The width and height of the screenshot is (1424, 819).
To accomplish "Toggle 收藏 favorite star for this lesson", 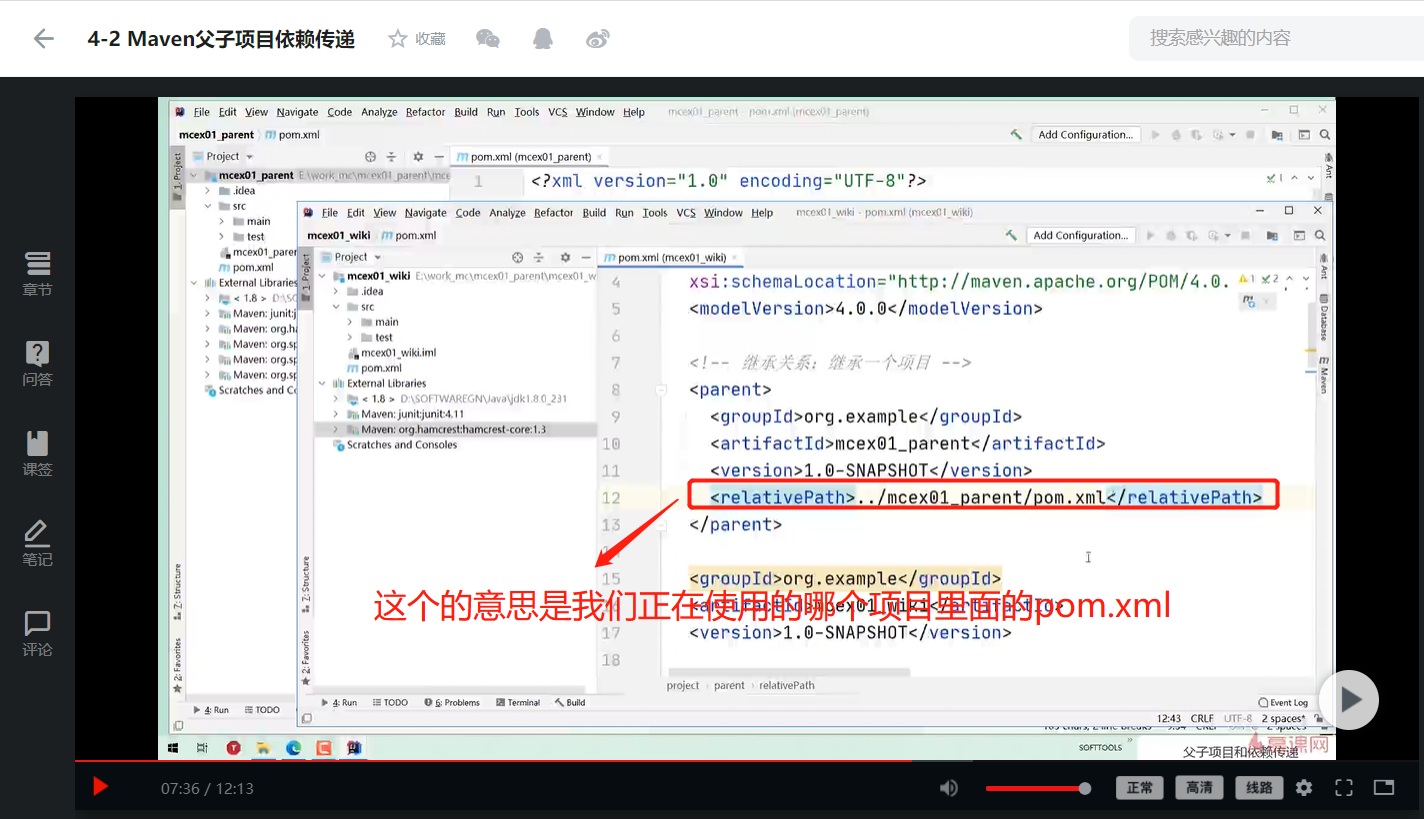I will point(417,39).
